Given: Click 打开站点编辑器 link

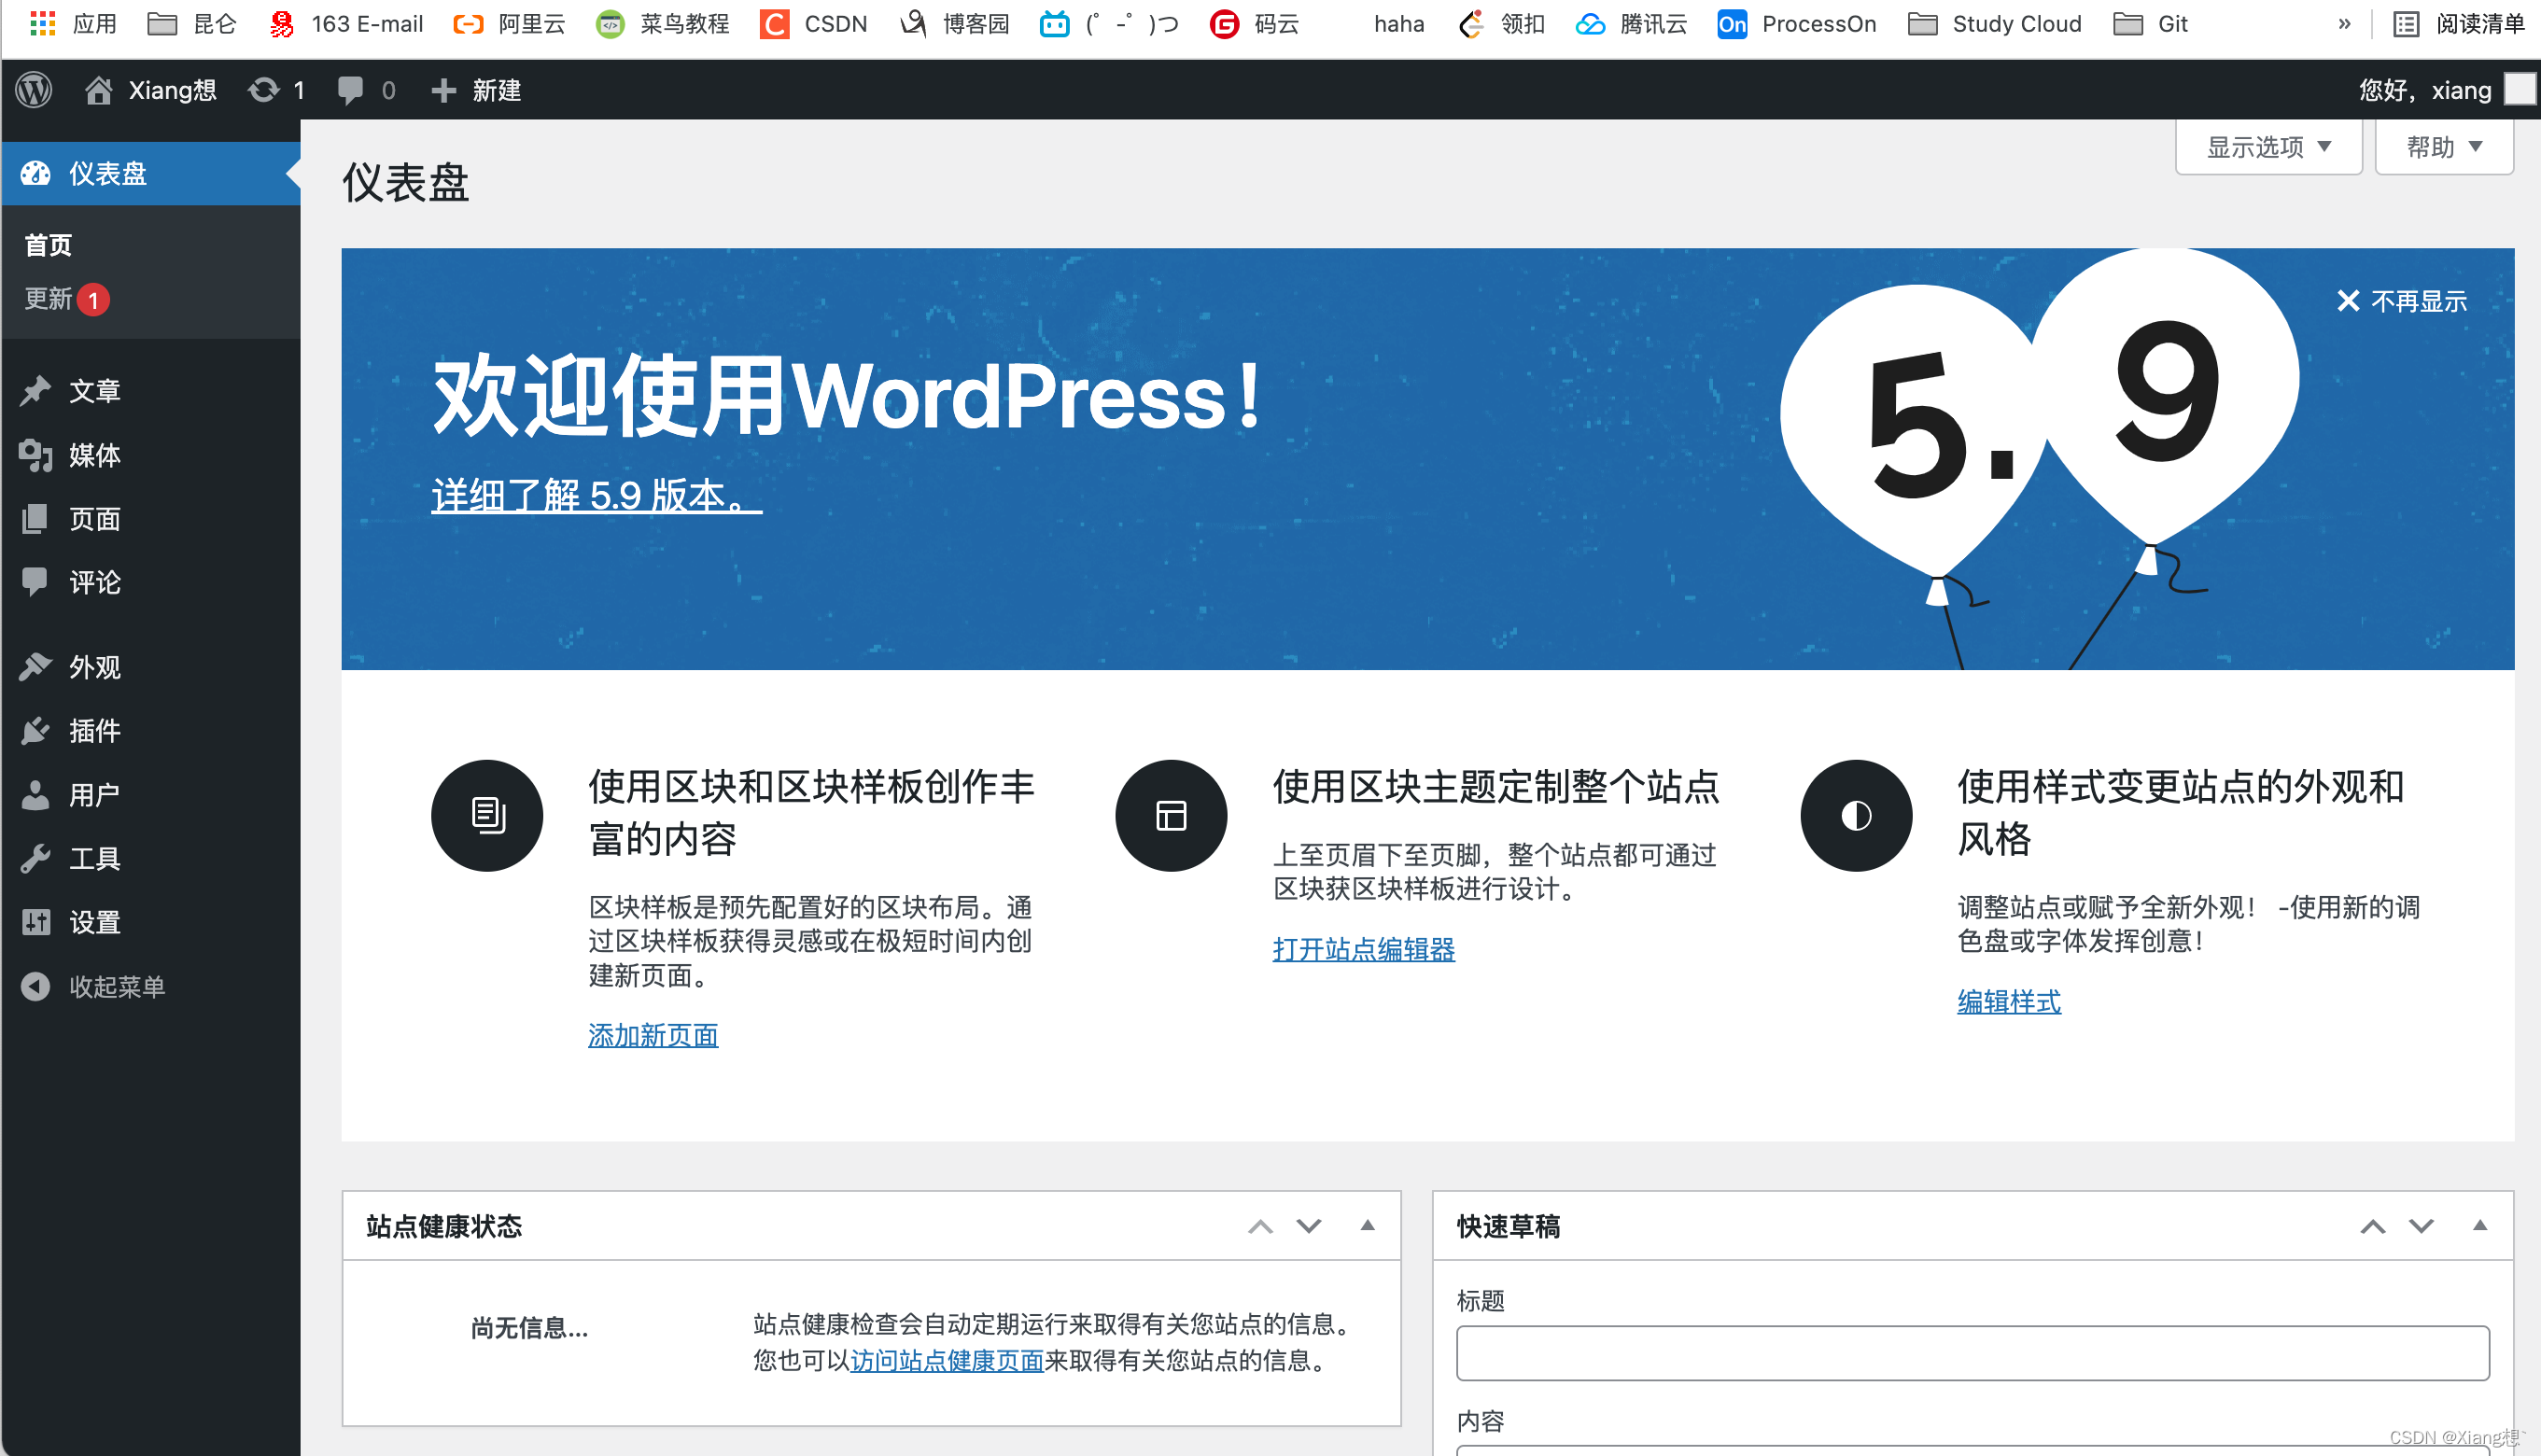Looking at the screenshot, I should click(1363, 949).
